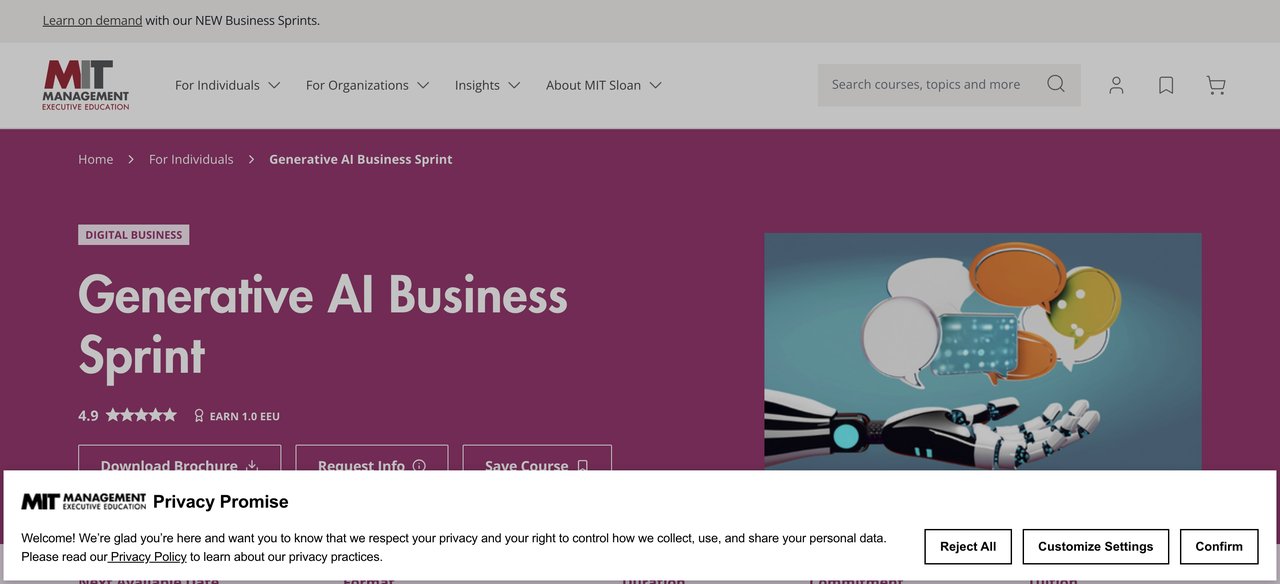The height and width of the screenshot is (584, 1280).
Task: Expand the Insights menu
Action: point(487,85)
